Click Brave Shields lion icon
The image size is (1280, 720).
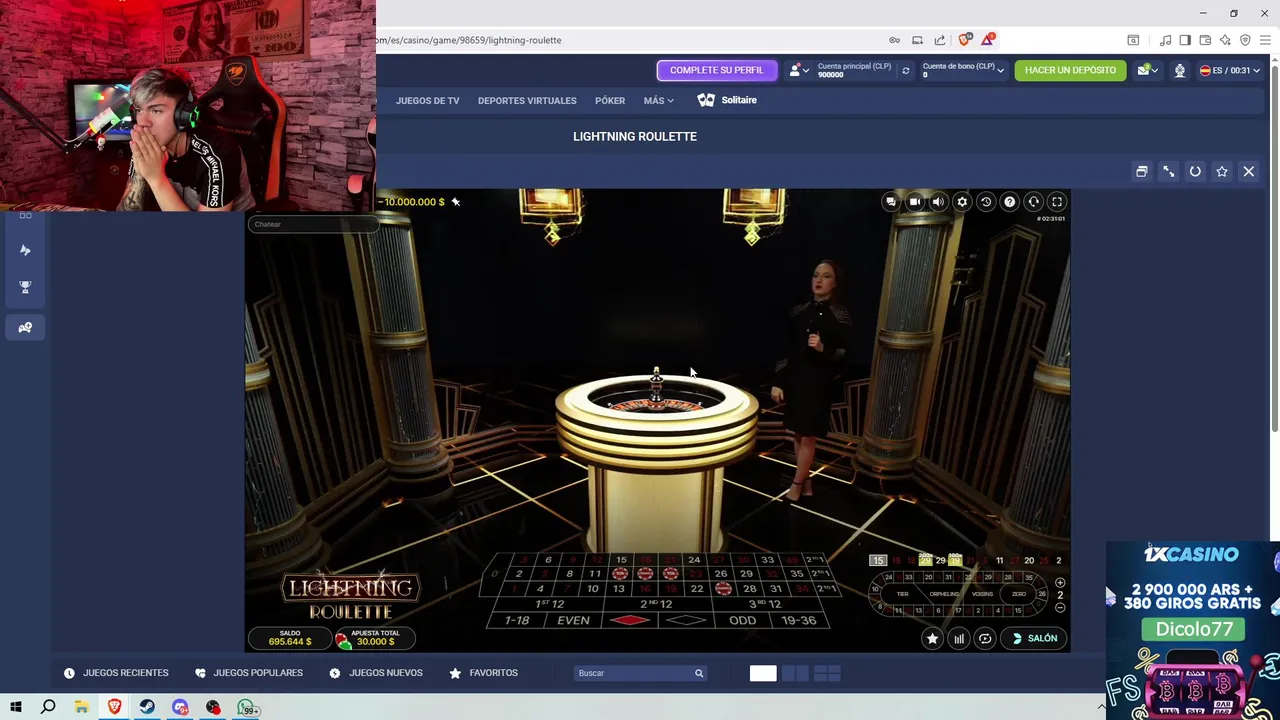(x=964, y=40)
